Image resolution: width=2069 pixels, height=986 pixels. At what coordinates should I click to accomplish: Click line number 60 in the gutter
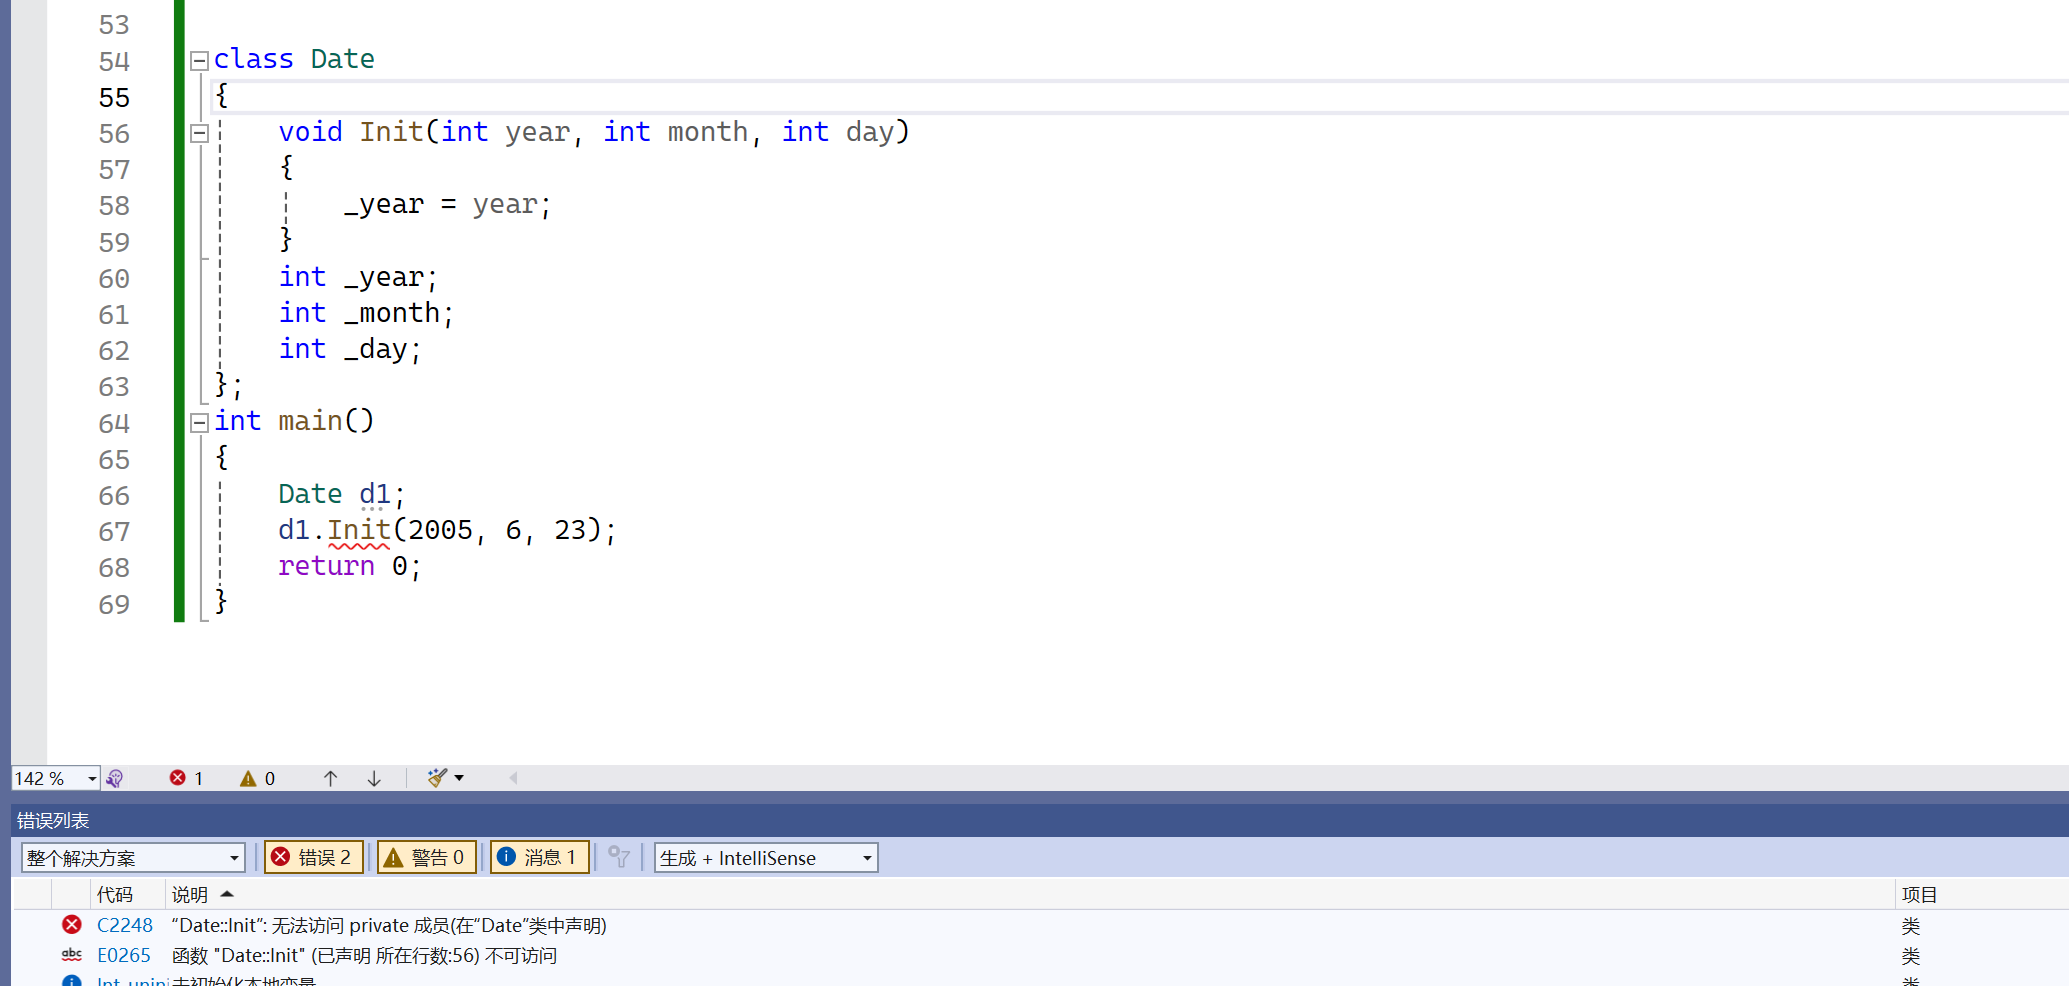tap(114, 278)
